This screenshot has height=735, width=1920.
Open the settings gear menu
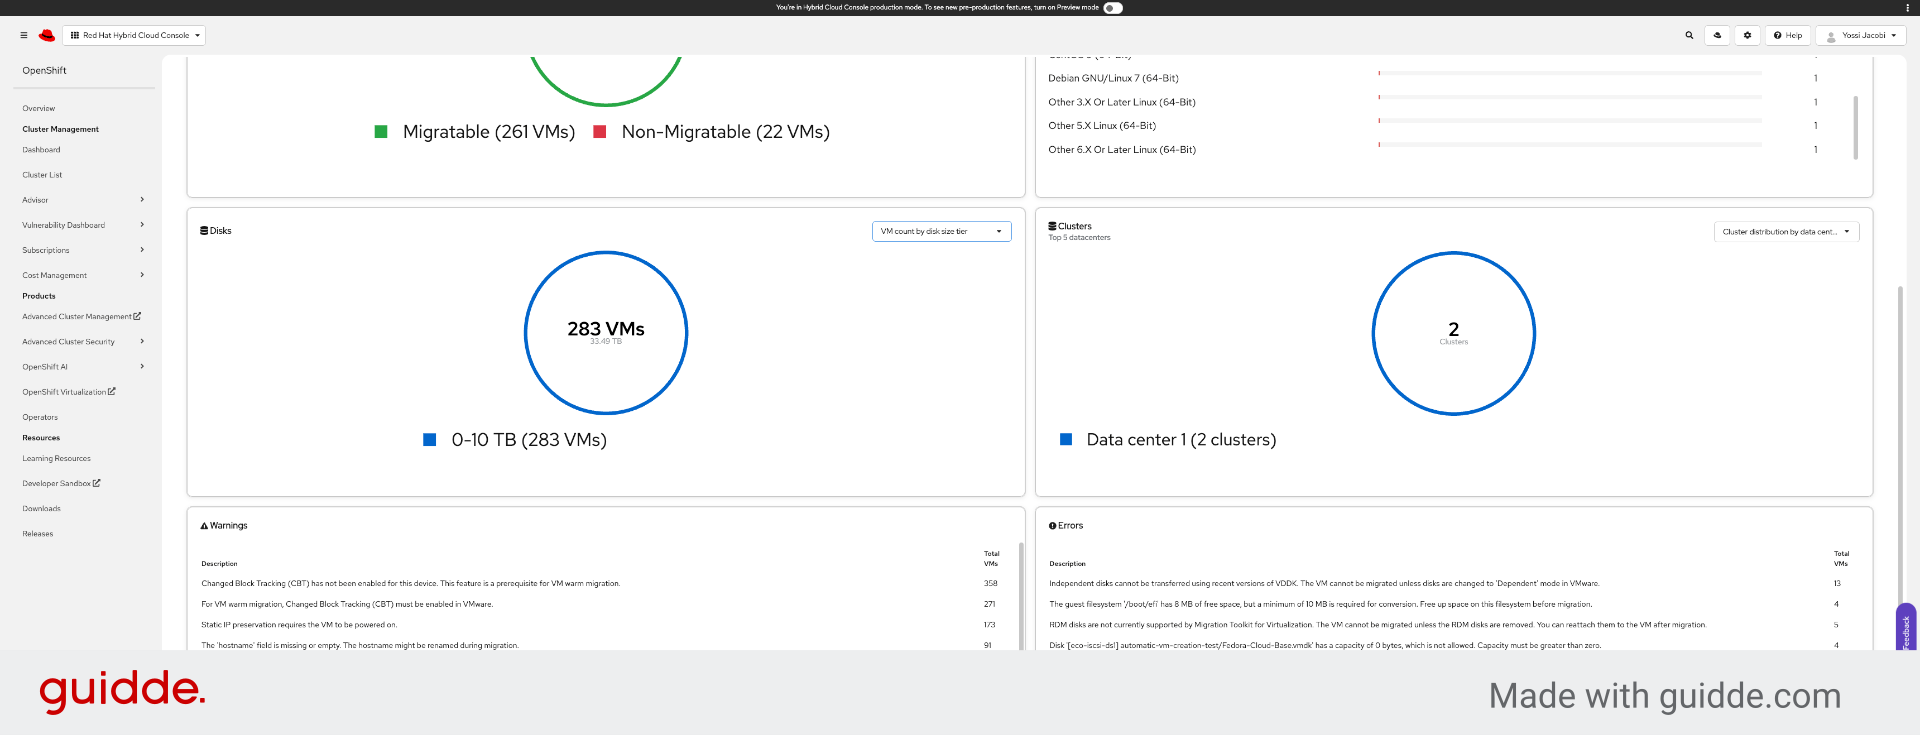pos(1747,35)
